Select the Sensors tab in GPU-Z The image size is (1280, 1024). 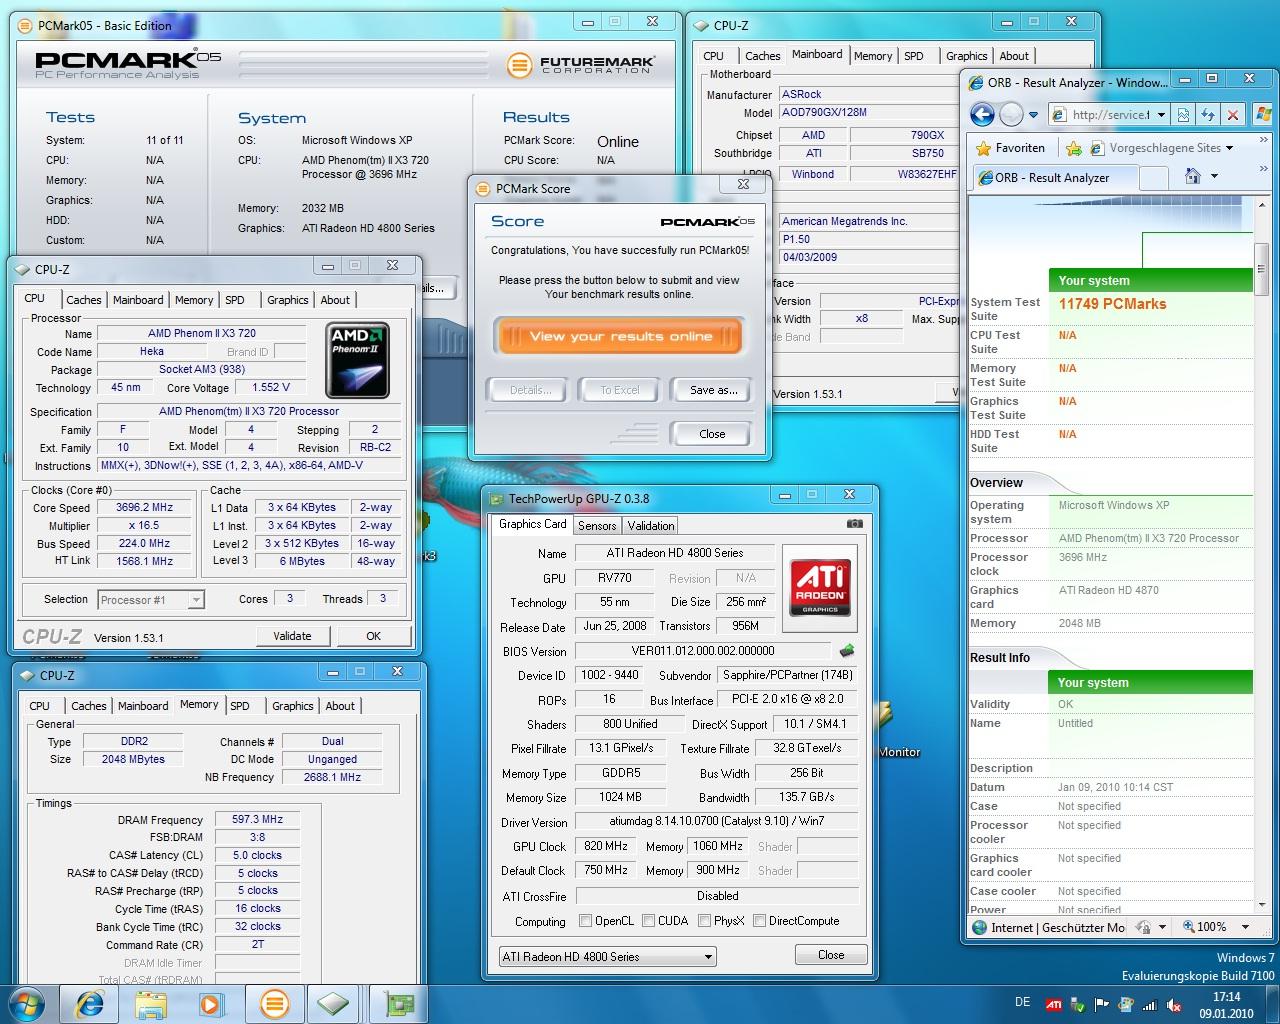pyautogui.click(x=597, y=526)
